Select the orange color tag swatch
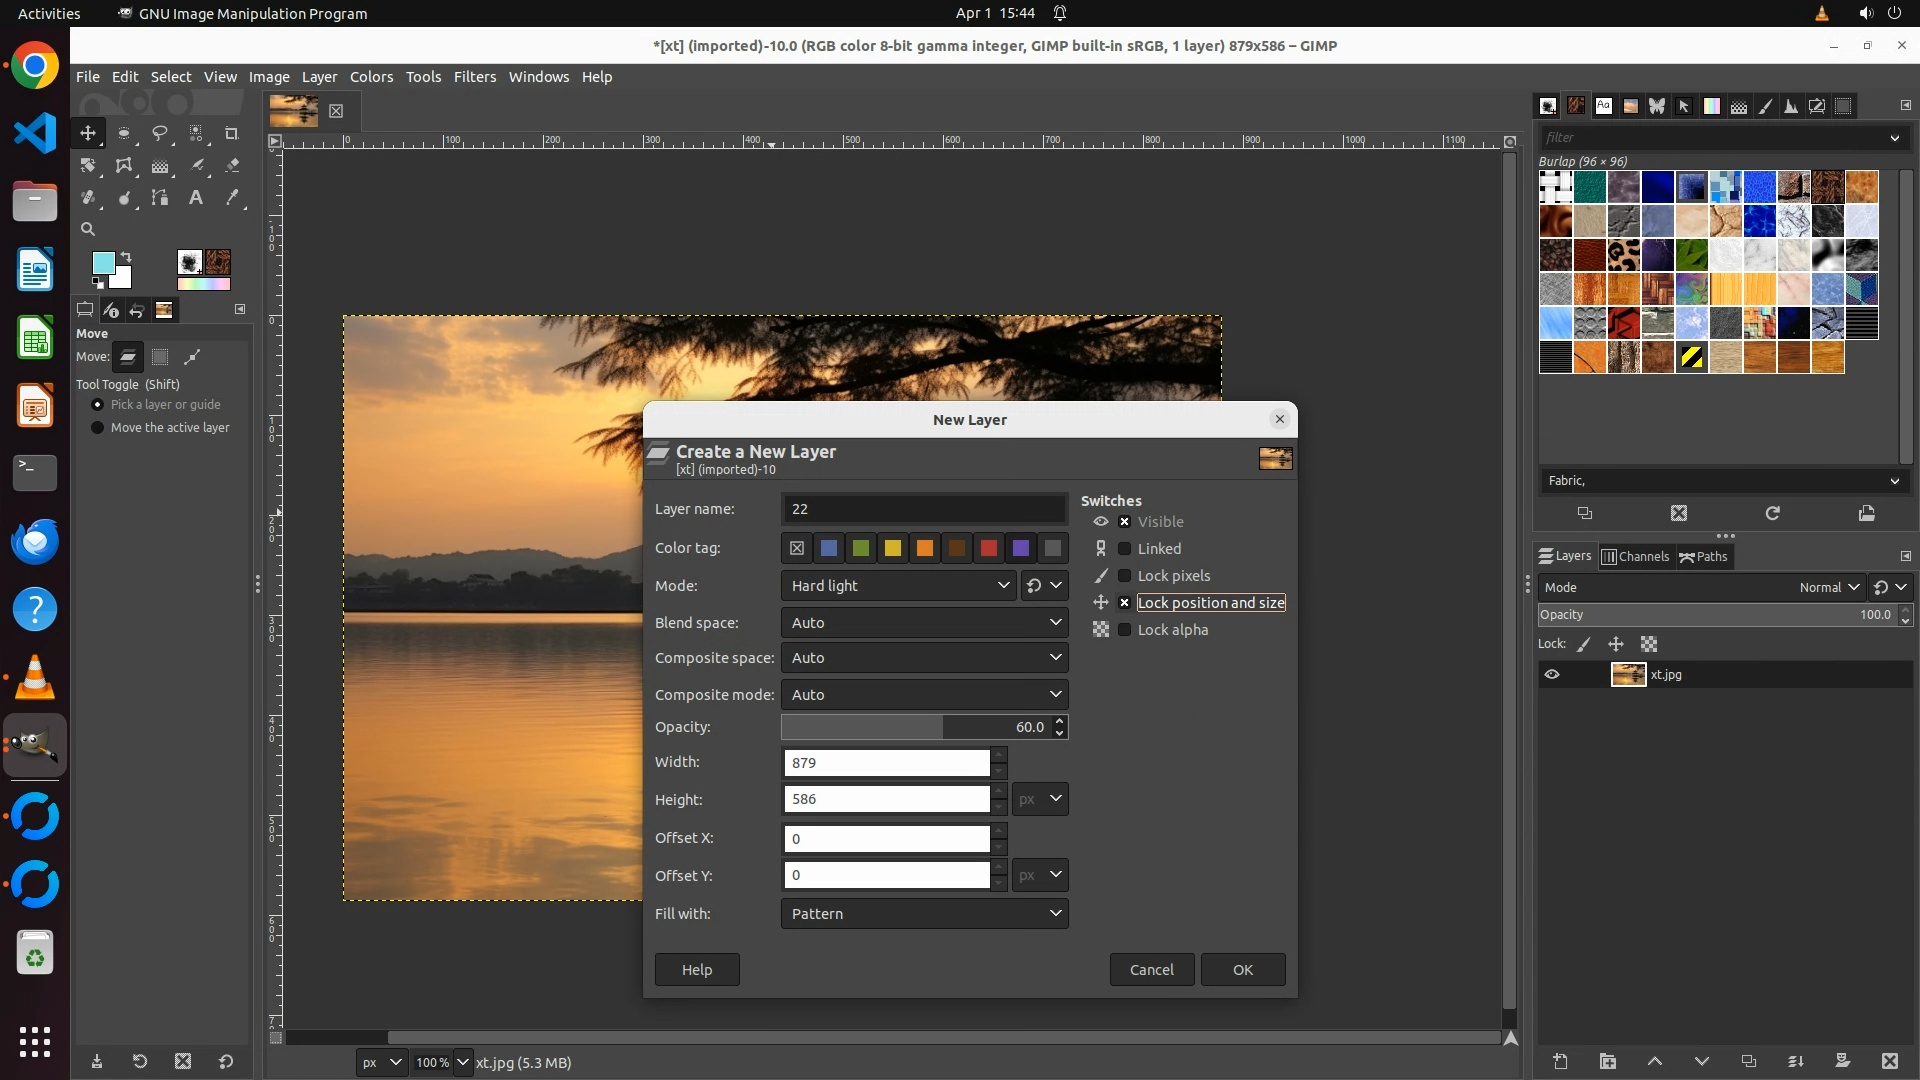 click(924, 548)
